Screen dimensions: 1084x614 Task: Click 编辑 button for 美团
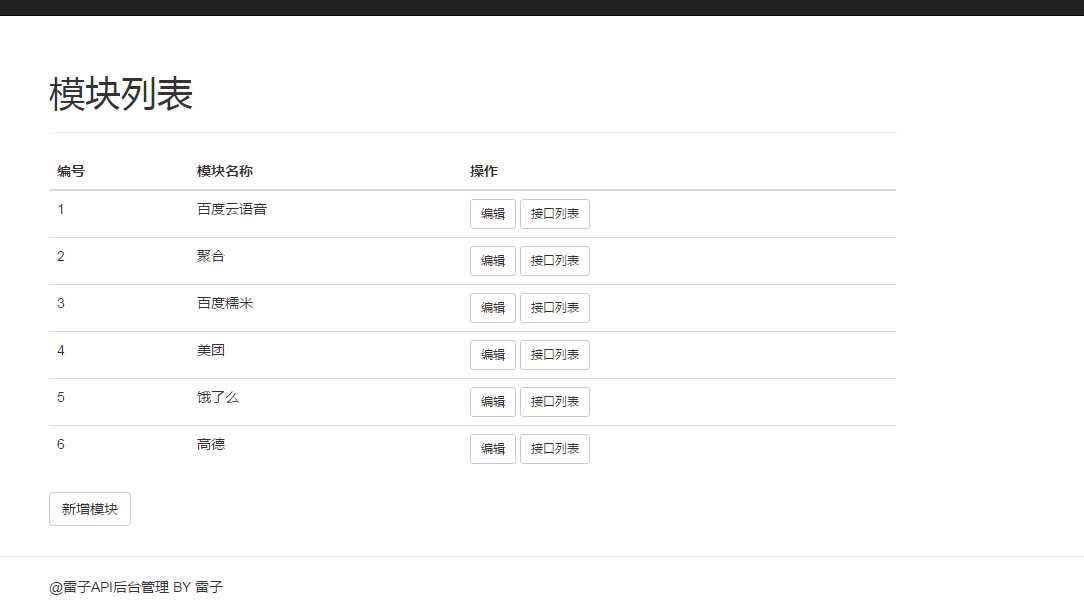click(x=493, y=355)
